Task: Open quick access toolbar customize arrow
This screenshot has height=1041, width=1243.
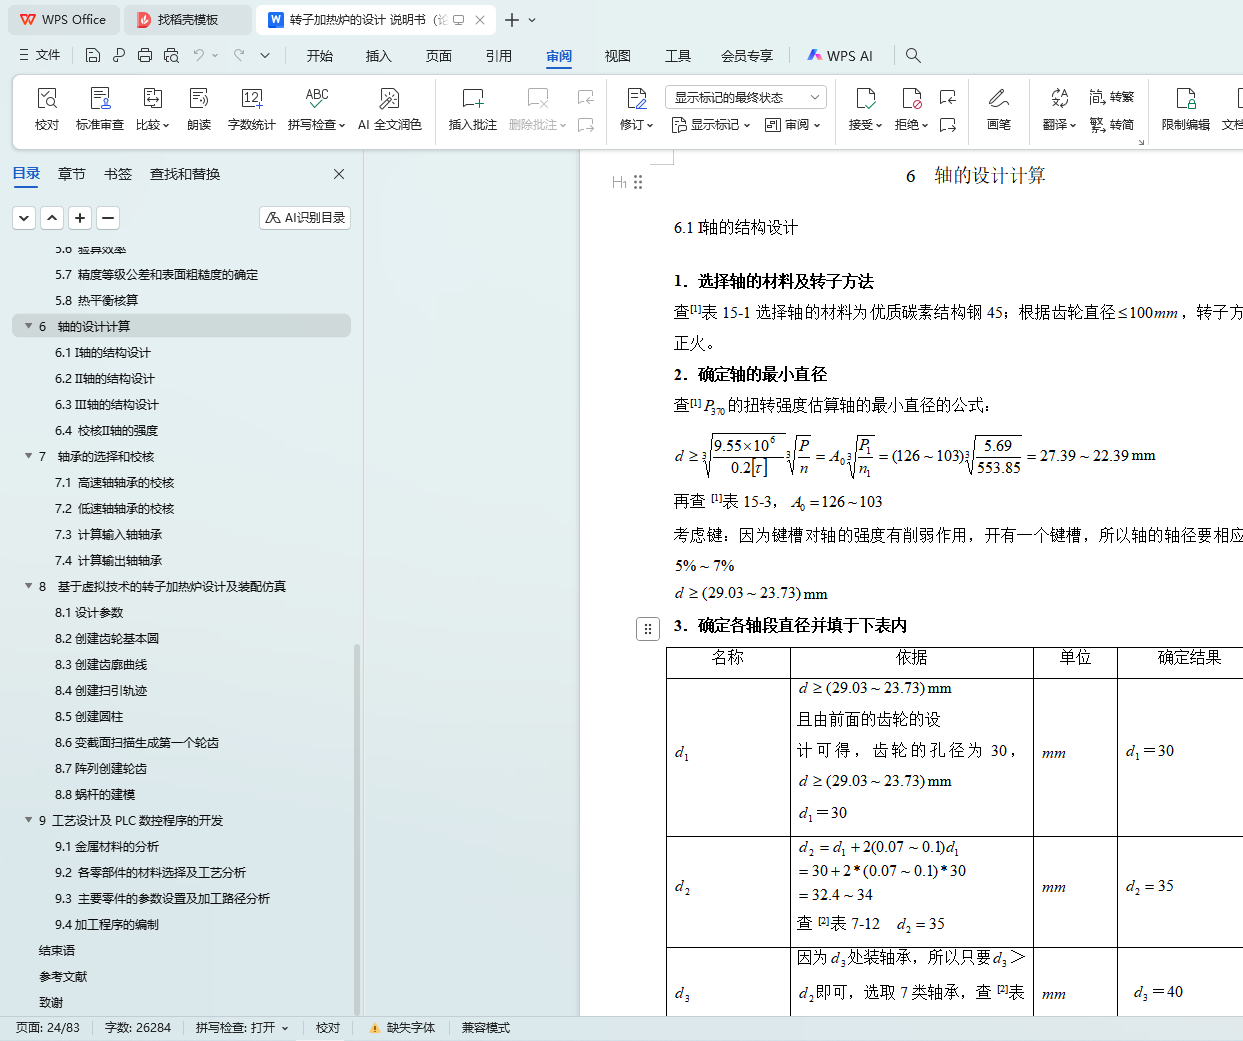Action: pyautogui.click(x=265, y=55)
